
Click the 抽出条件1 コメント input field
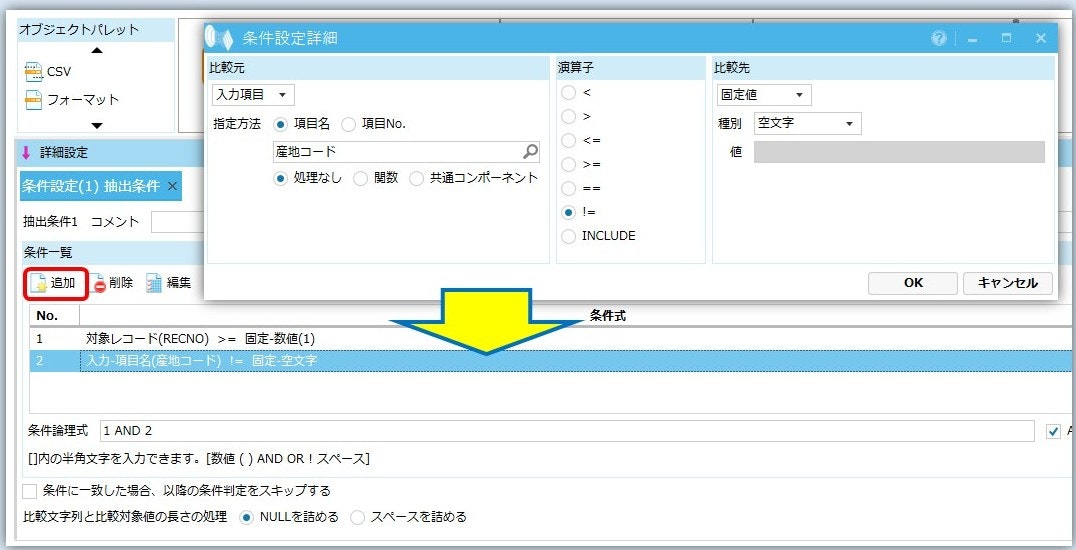[x=178, y=222]
